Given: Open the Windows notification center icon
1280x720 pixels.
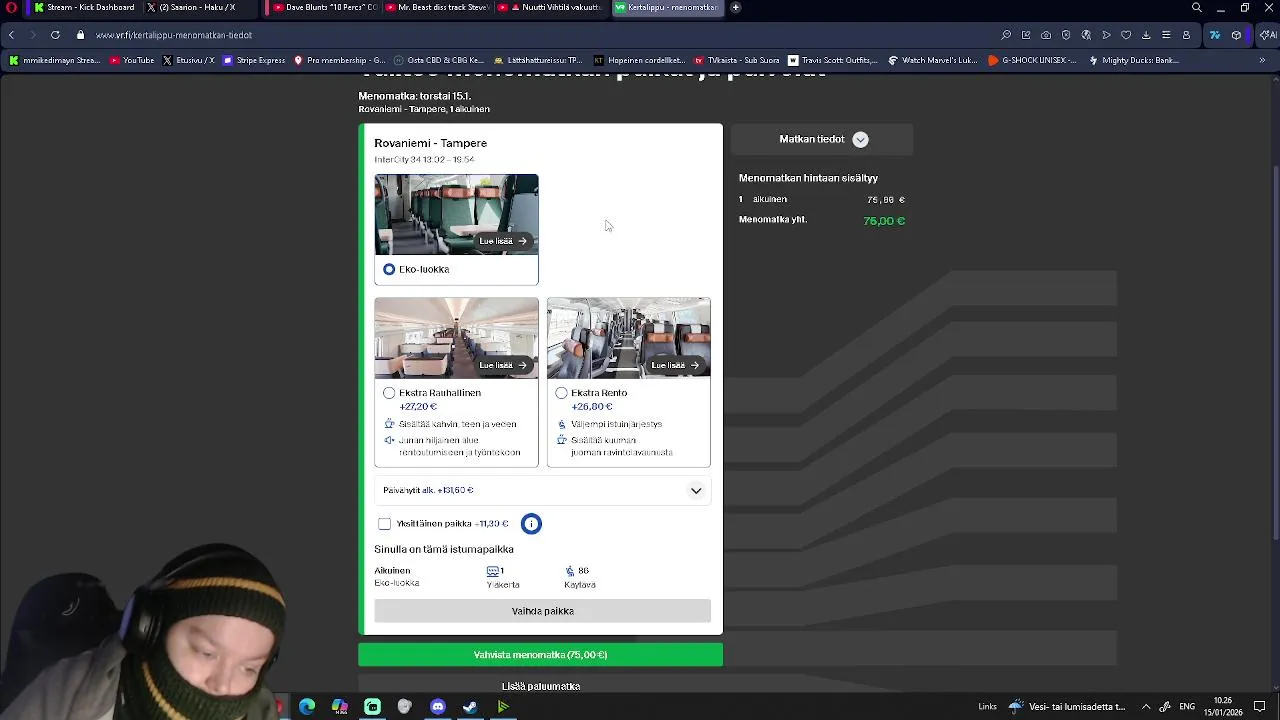Looking at the screenshot, I should [x=1260, y=707].
